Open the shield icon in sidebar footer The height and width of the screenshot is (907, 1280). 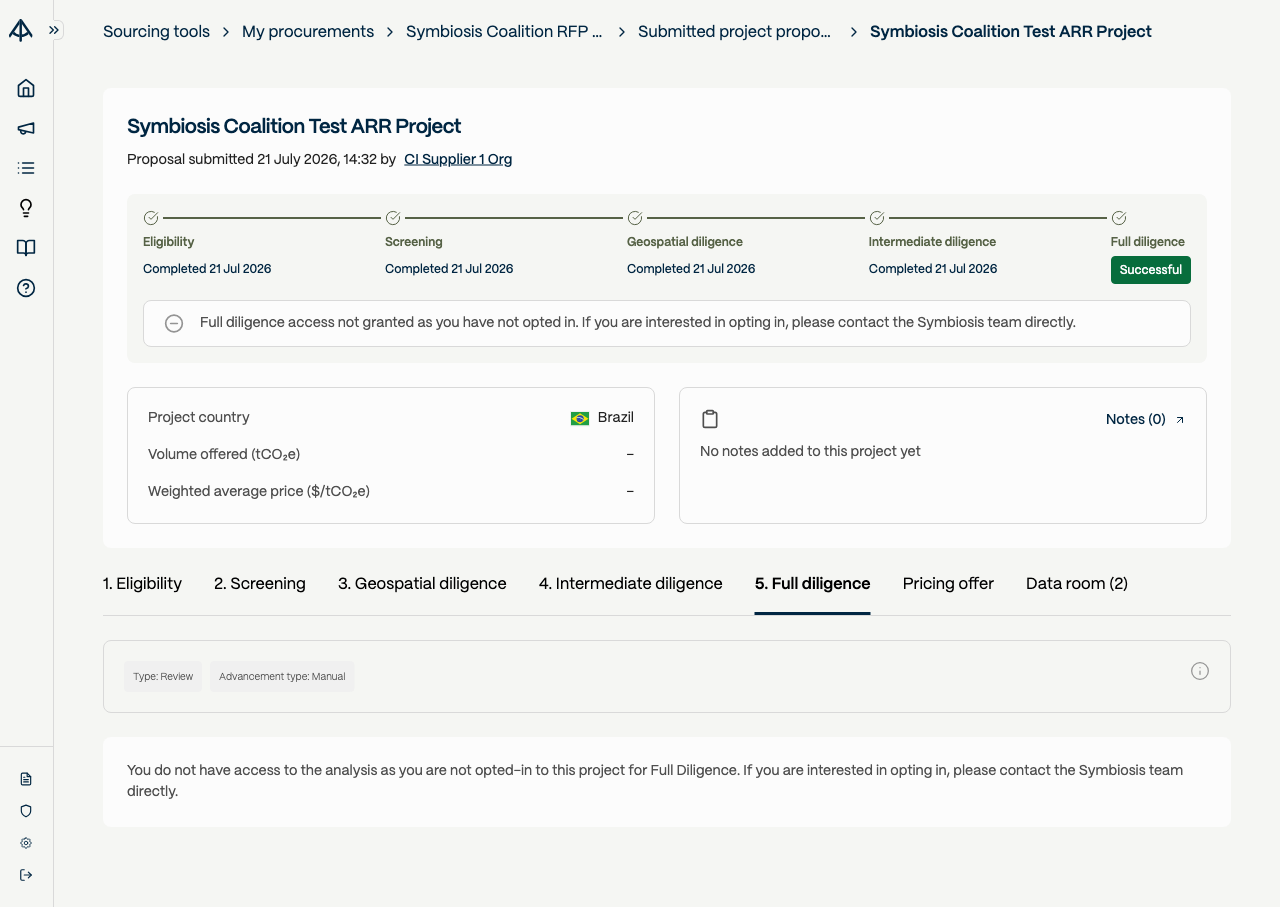coord(26,811)
